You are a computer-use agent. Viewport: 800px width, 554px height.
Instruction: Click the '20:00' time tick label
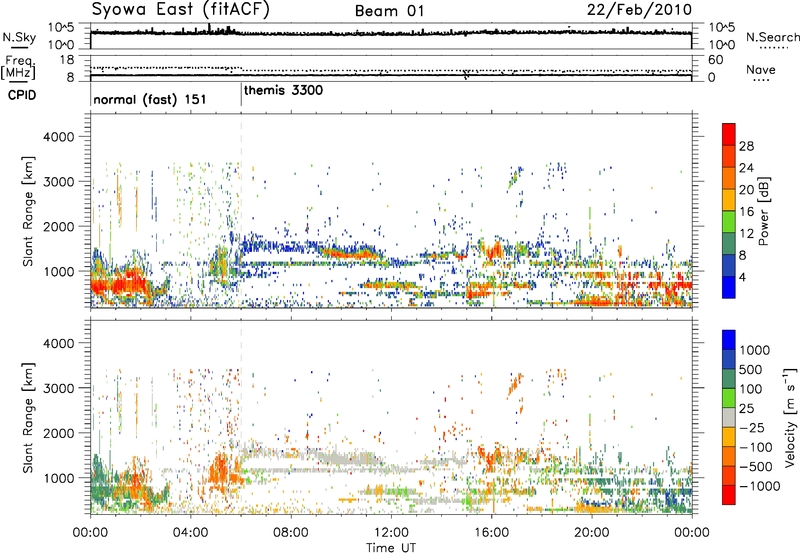pos(591,533)
